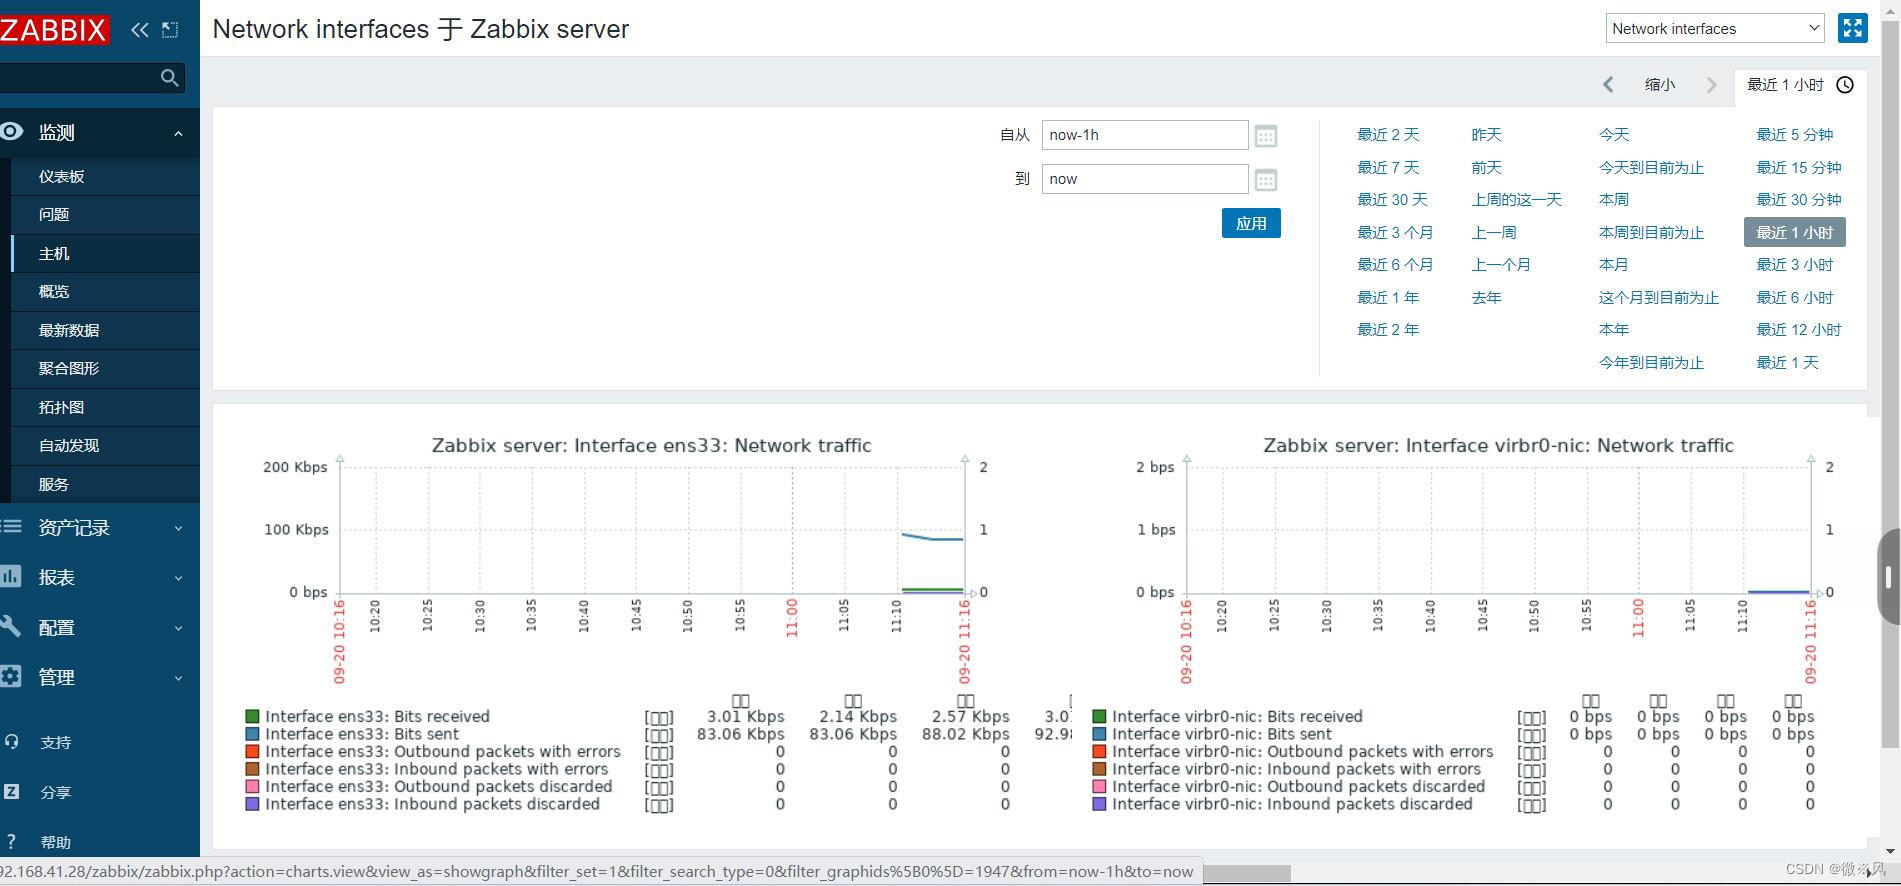Select 本周 time range
The height and width of the screenshot is (886, 1901).
(1614, 199)
